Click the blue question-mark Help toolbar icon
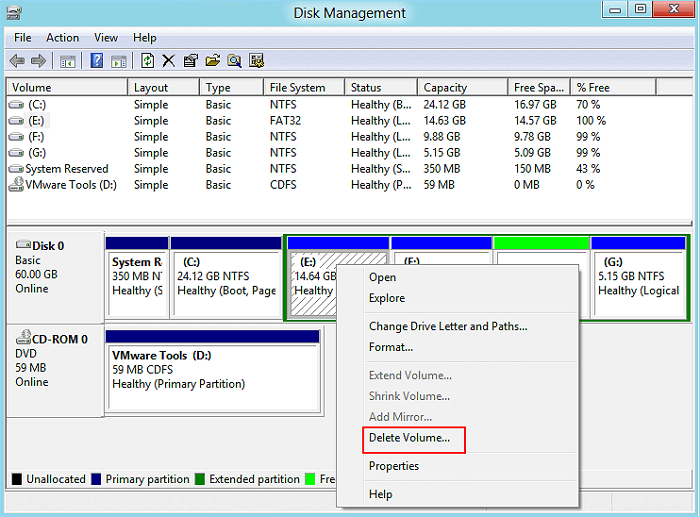This screenshot has width=700, height=517. click(x=97, y=61)
